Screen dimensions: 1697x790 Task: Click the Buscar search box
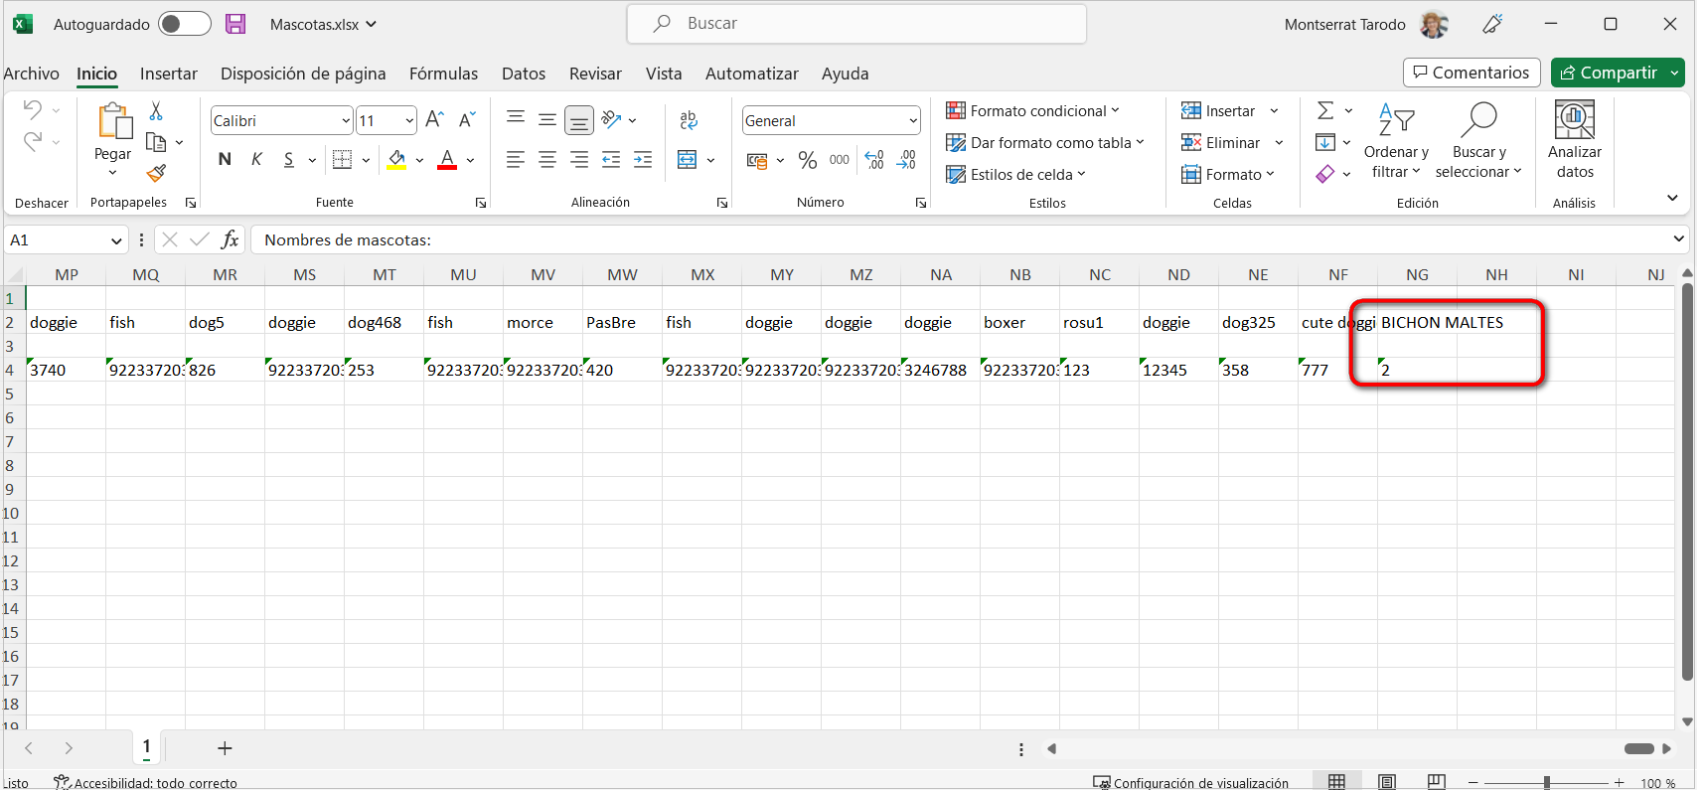(857, 24)
